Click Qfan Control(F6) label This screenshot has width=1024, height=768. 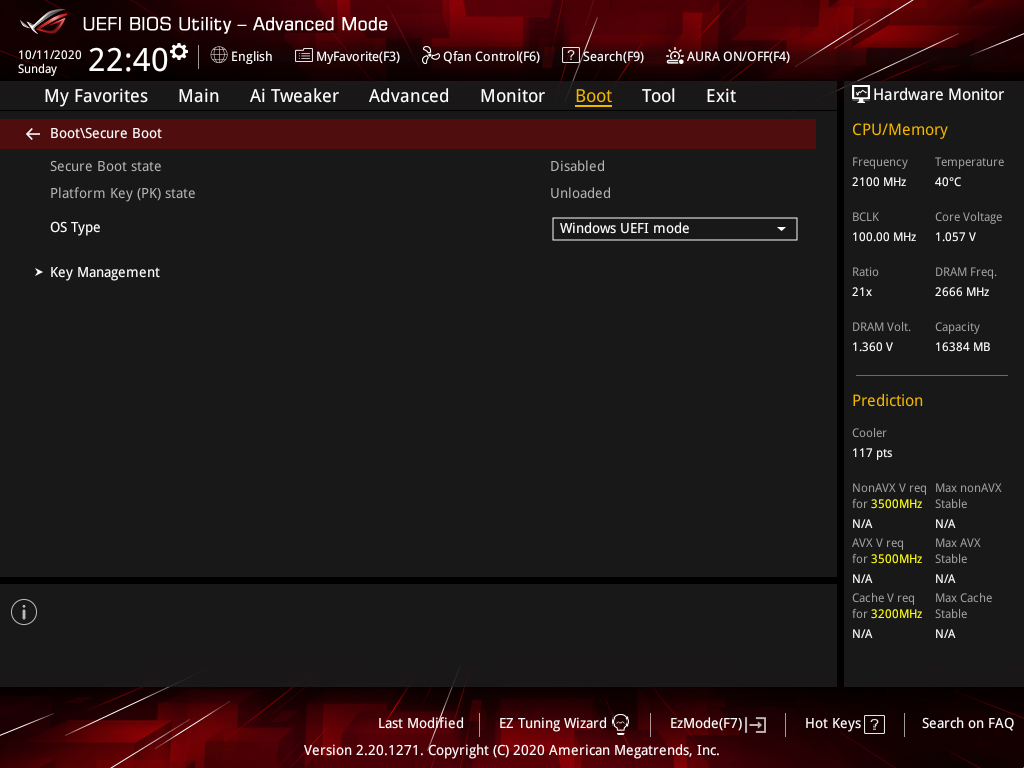(491, 56)
